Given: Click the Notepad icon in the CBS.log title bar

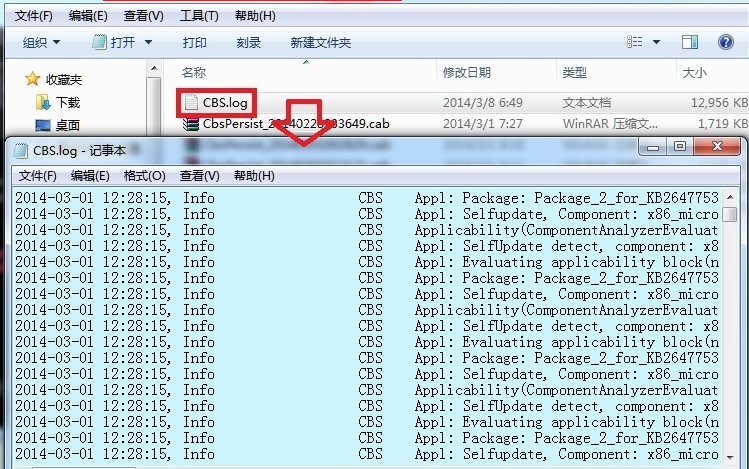Looking at the screenshot, I should [20, 150].
